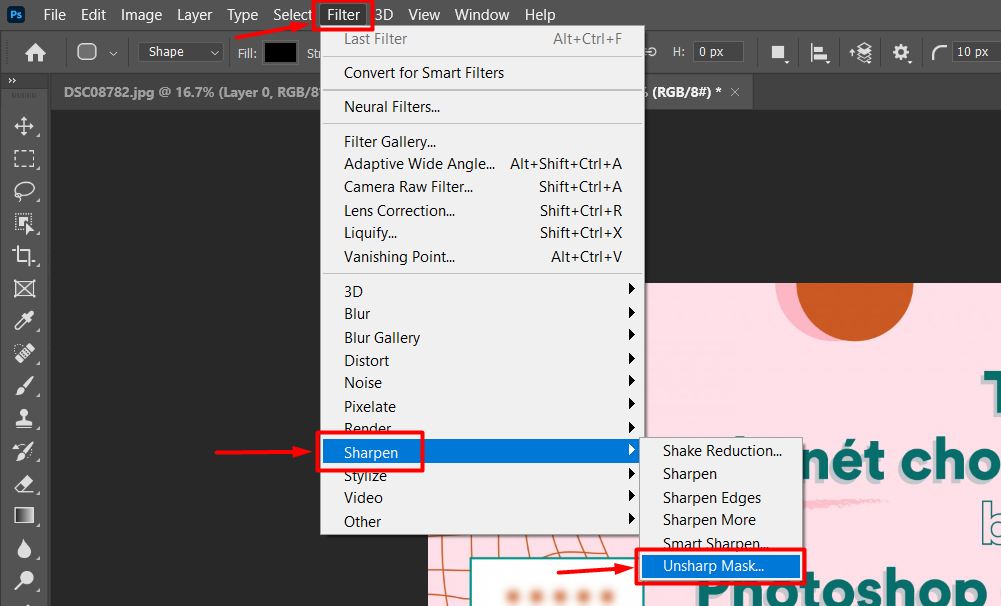Viewport: 1001px width, 606px height.
Task: Select the Dodge tool
Action: pyautogui.click(x=24, y=580)
